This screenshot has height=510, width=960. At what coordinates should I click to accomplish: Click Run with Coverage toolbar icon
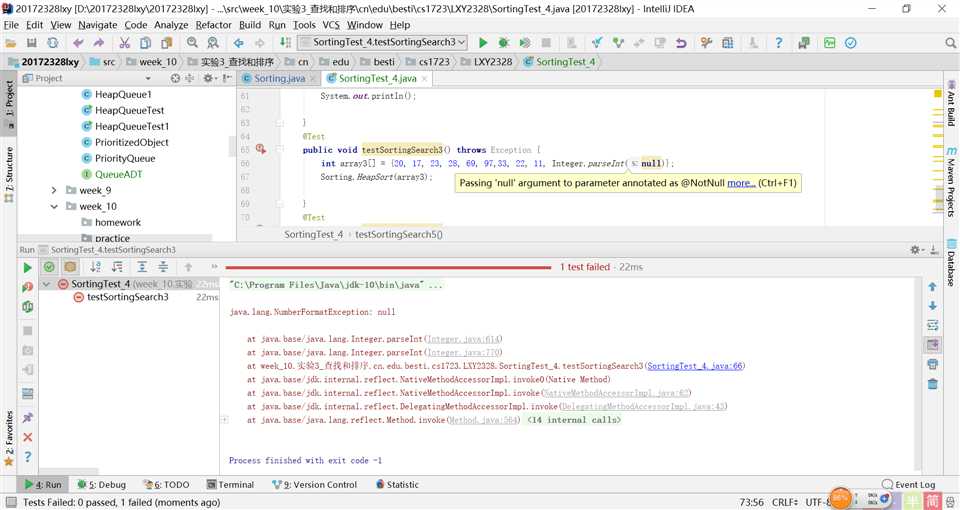point(525,42)
